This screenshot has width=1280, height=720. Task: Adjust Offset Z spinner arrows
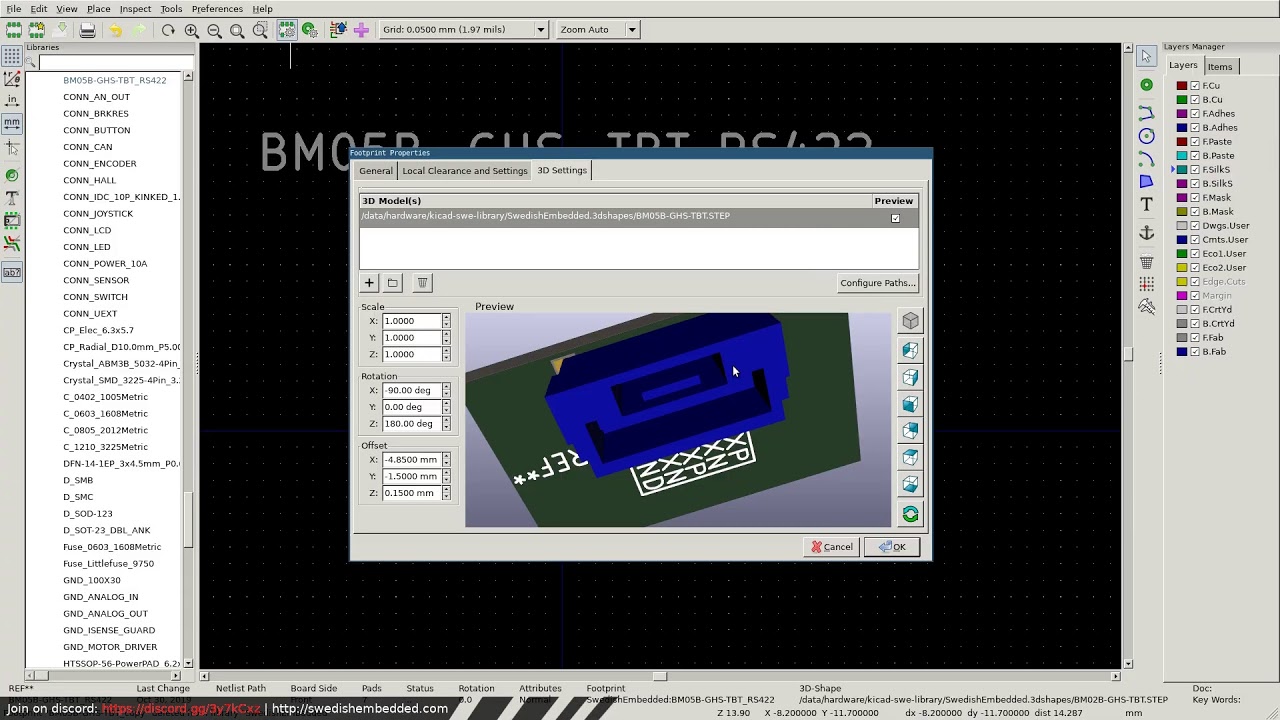(x=446, y=493)
